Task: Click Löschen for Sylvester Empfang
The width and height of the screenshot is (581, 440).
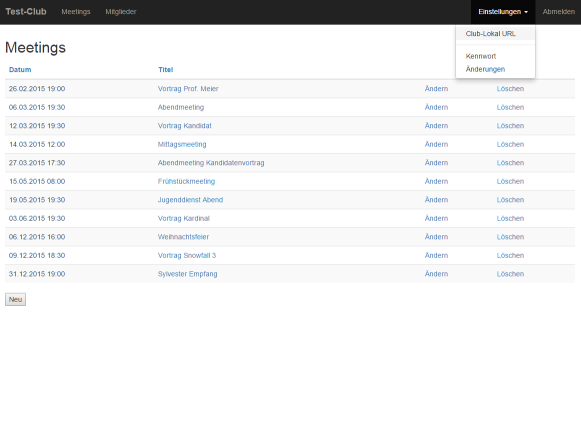Action: [510, 274]
